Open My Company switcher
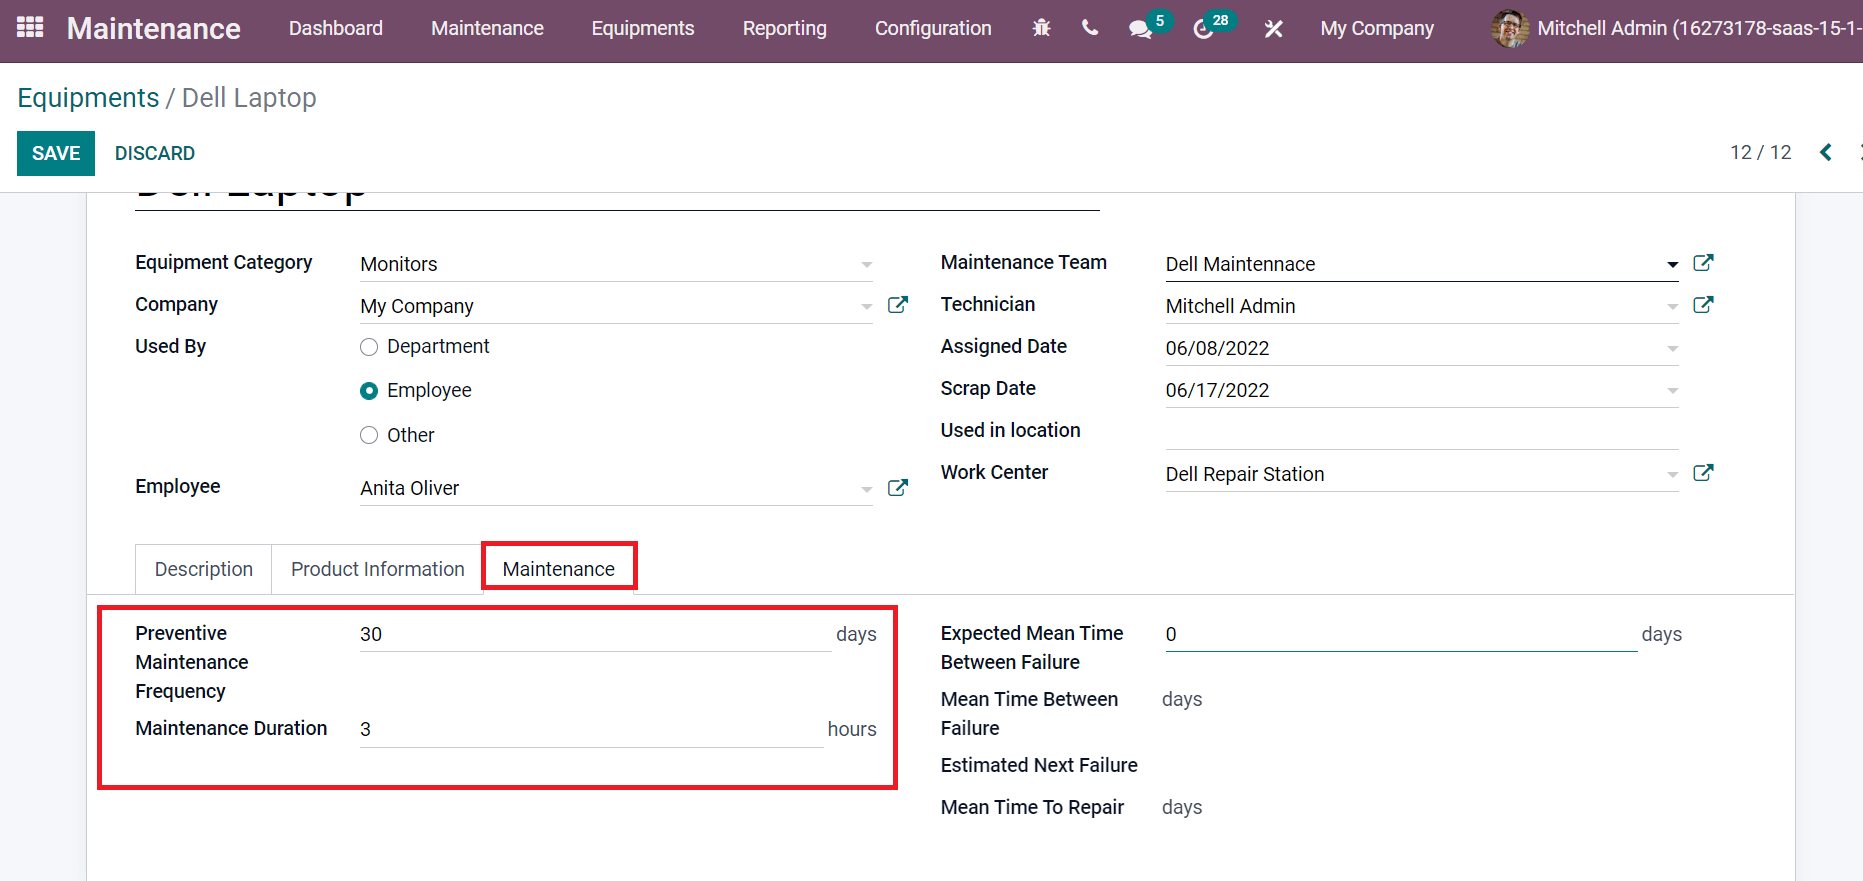 (x=1377, y=28)
